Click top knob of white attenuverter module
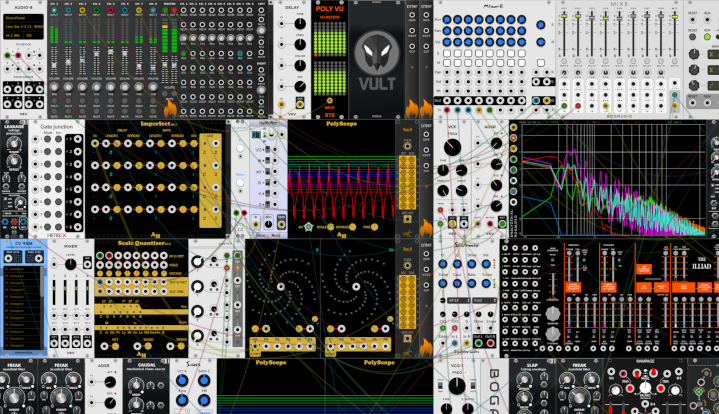719x414 pixels. point(197,262)
